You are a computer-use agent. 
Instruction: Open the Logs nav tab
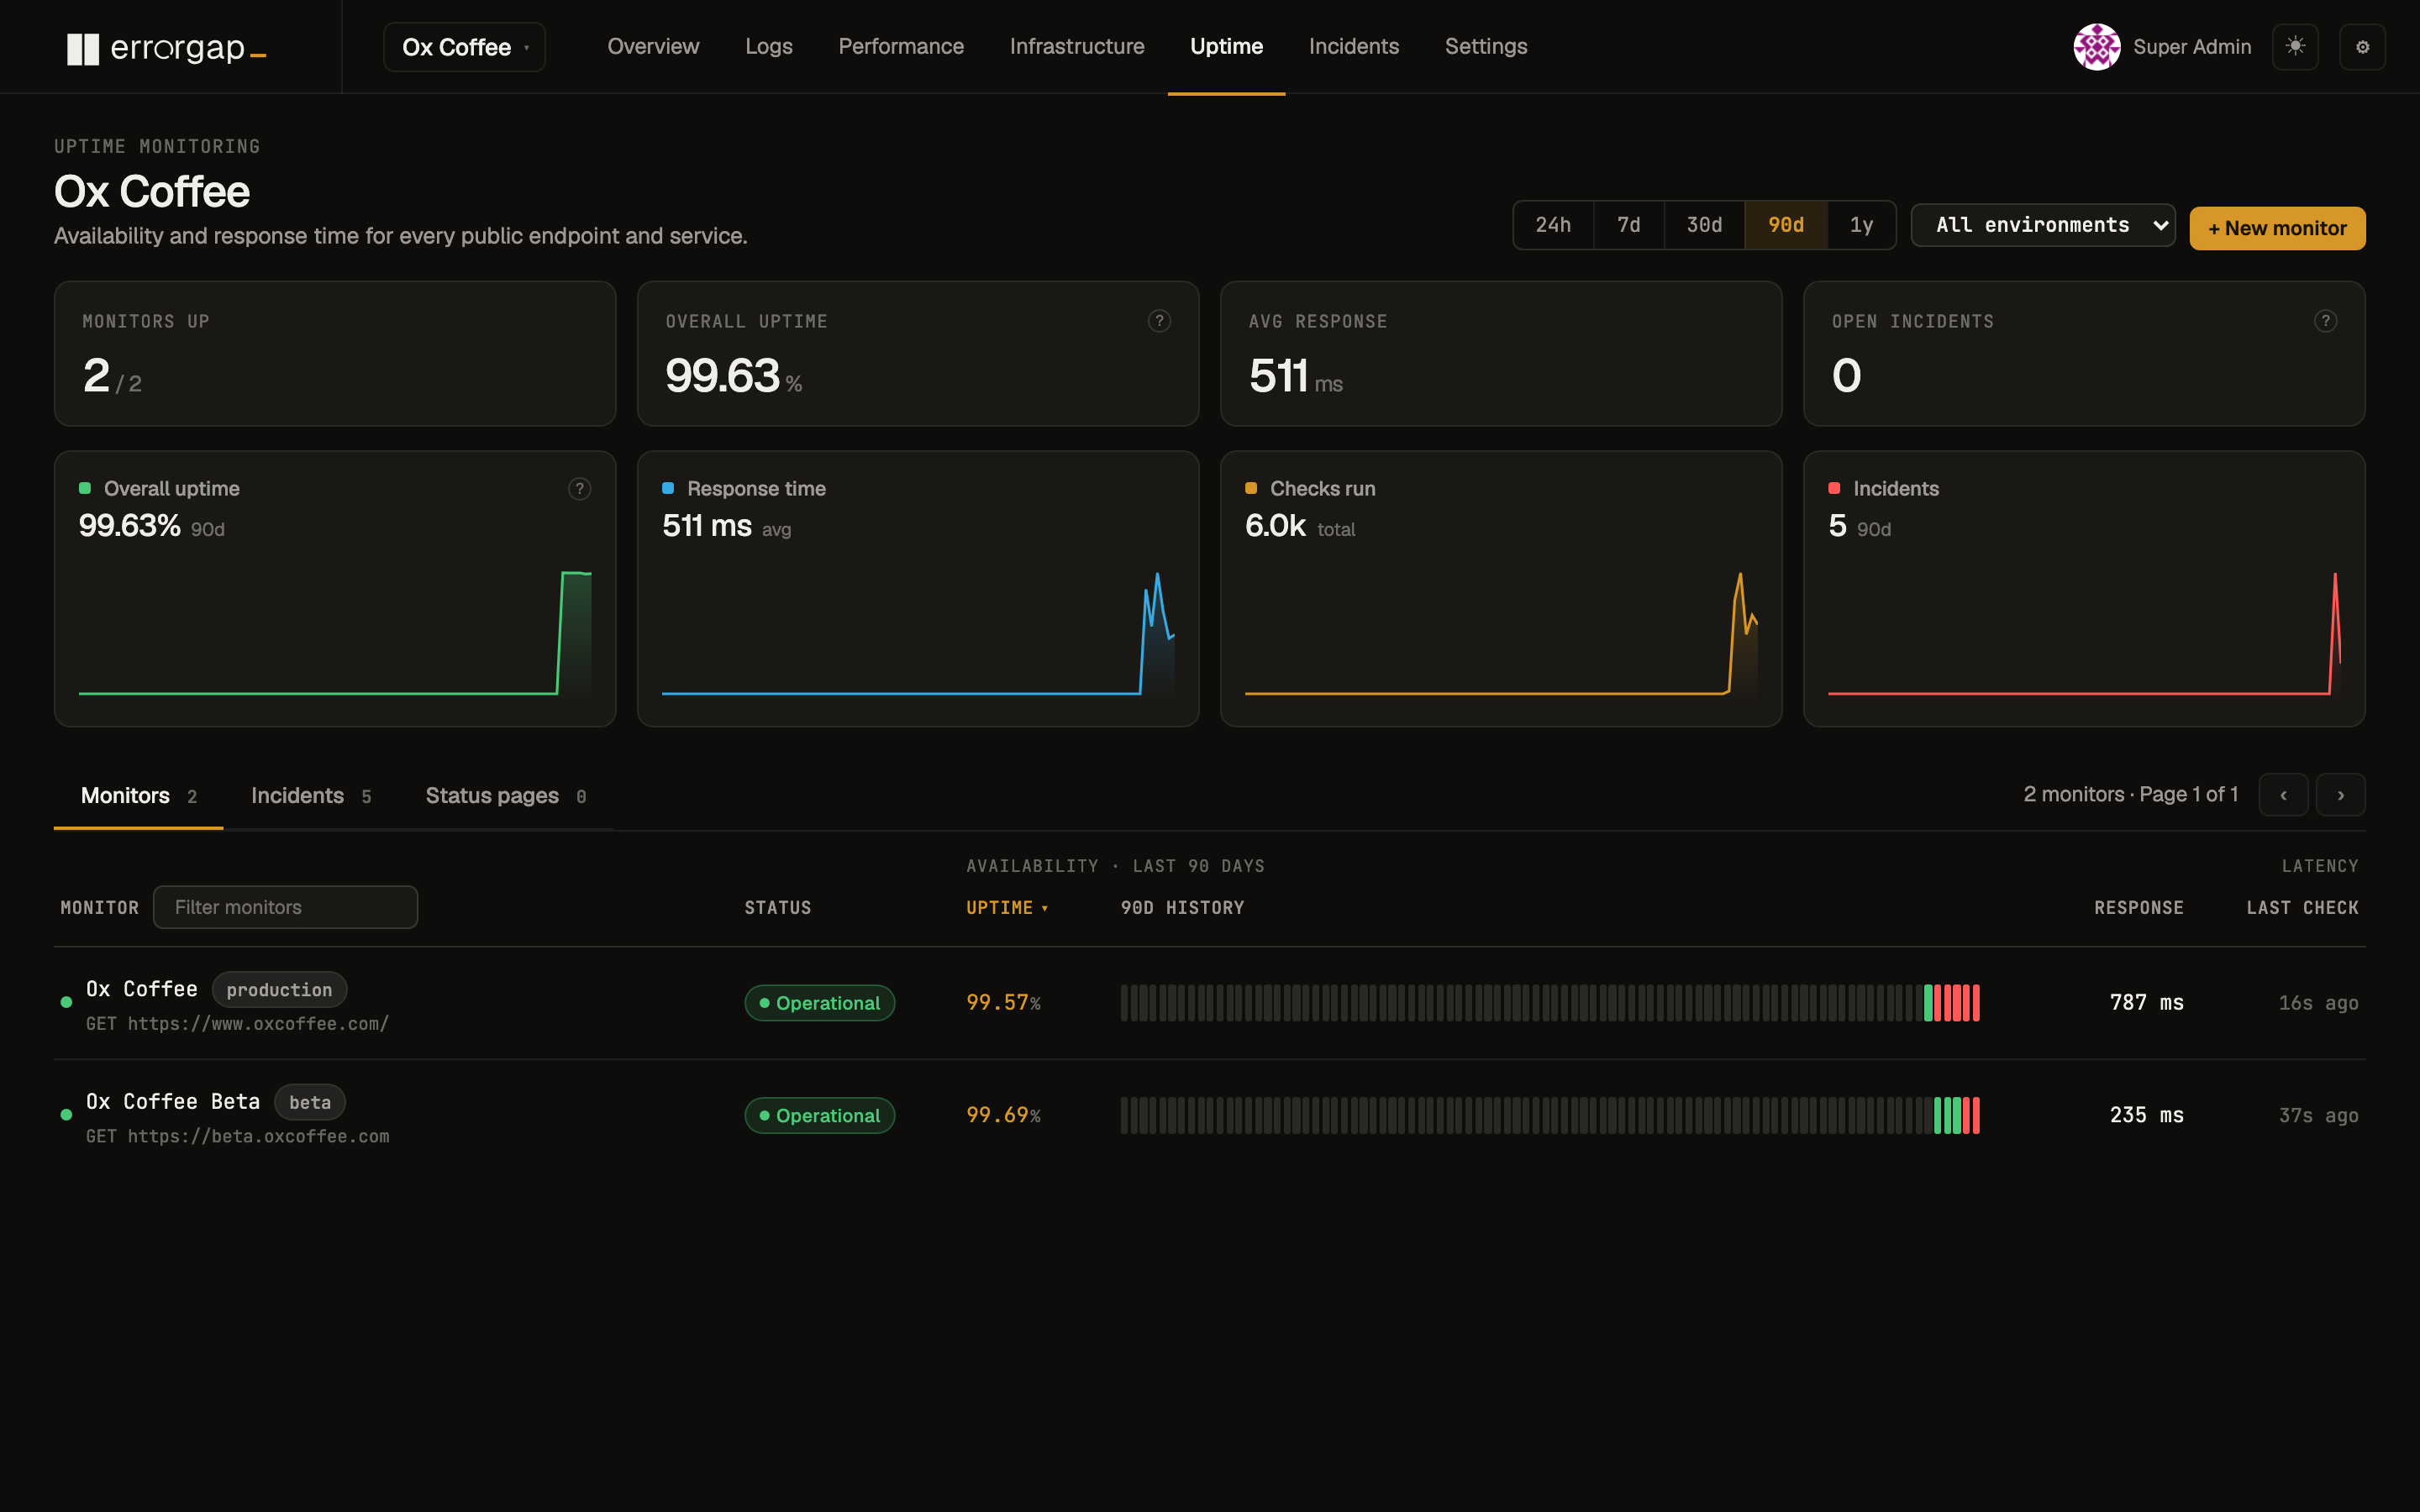click(x=768, y=47)
